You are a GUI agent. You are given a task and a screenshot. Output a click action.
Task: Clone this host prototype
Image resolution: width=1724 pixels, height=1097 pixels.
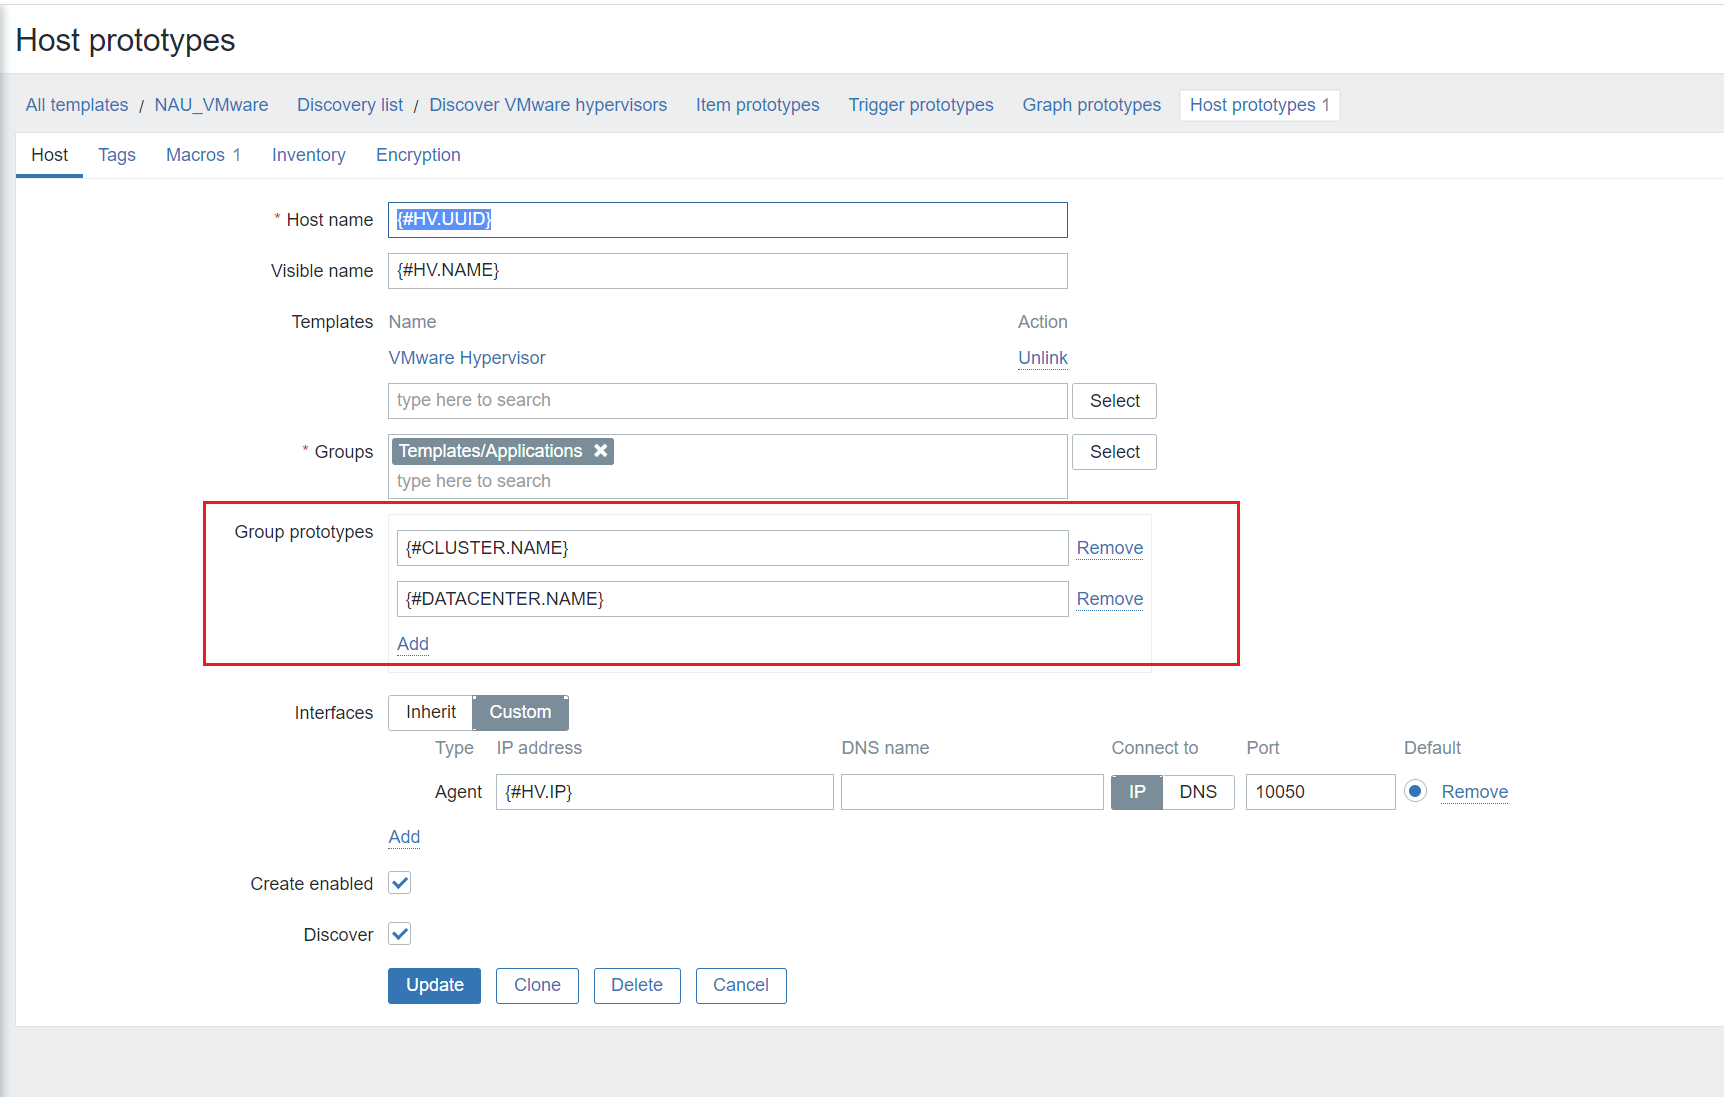[x=537, y=985]
